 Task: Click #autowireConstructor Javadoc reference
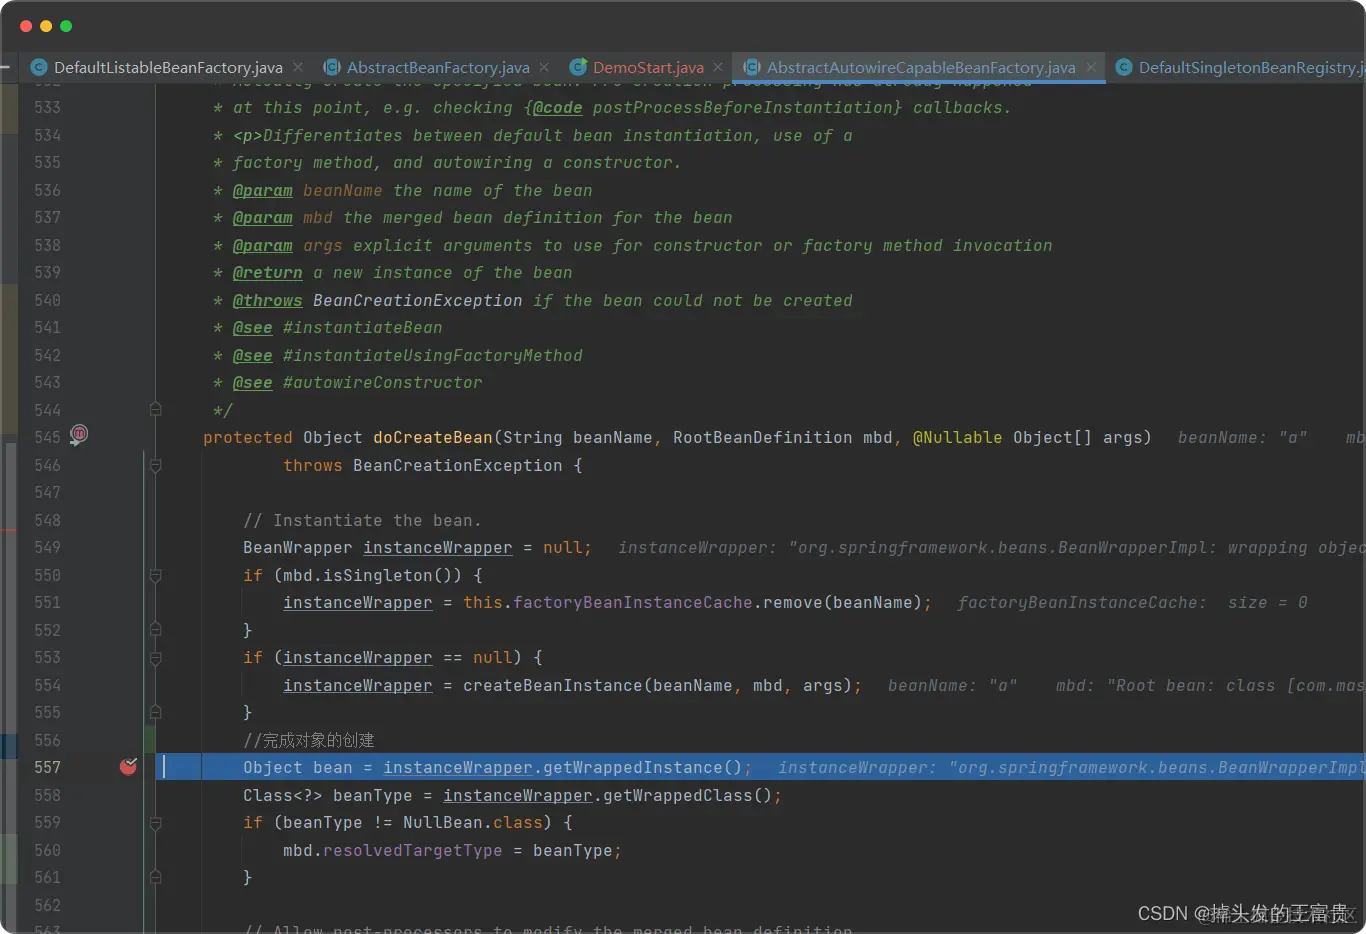pos(382,382)
